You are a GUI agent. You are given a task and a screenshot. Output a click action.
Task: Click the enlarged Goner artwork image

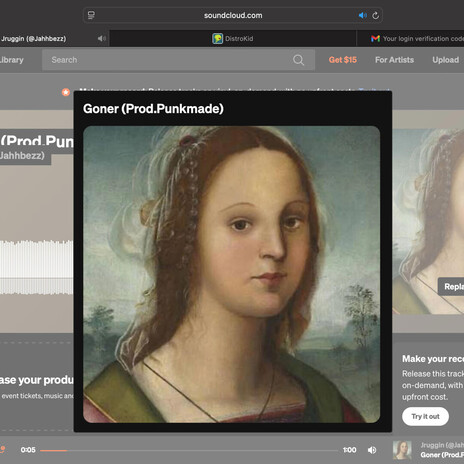231,274
